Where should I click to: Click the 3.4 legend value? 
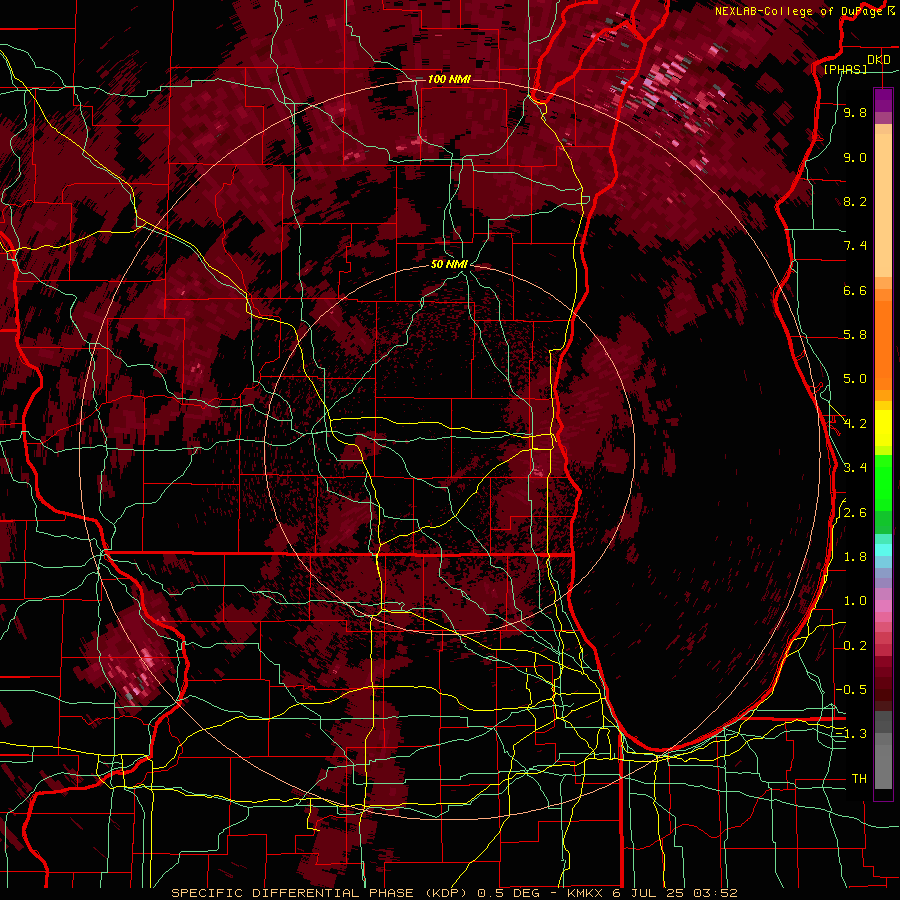pos(855,468)
